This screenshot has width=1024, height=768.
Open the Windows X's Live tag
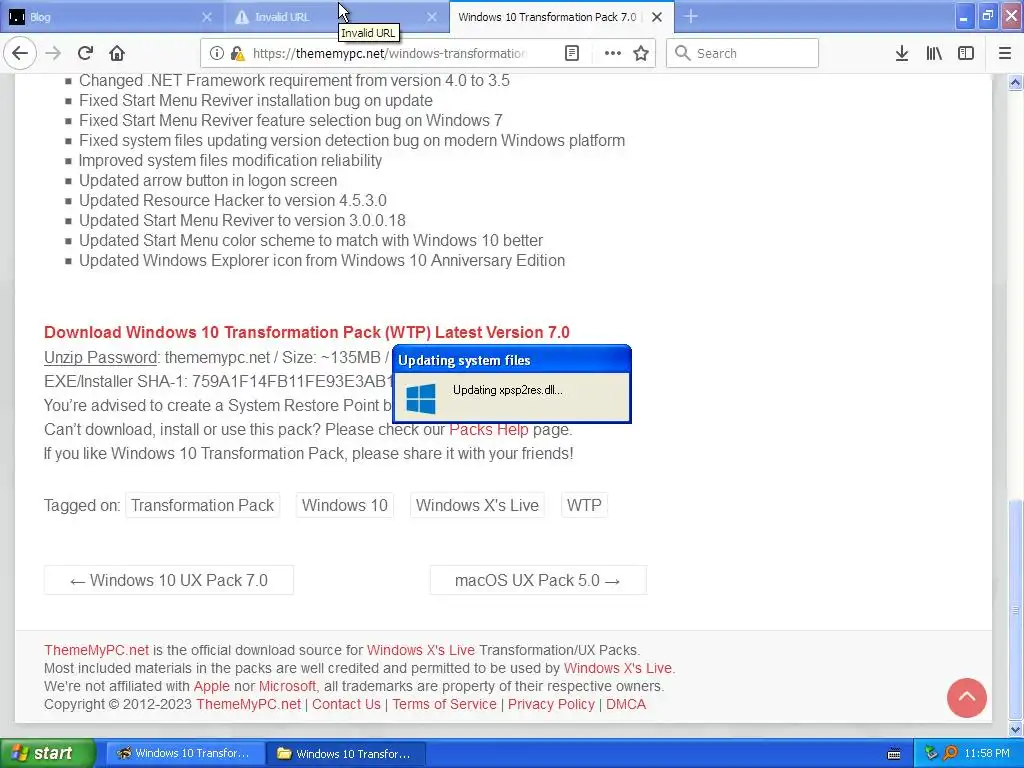(477, 505)
